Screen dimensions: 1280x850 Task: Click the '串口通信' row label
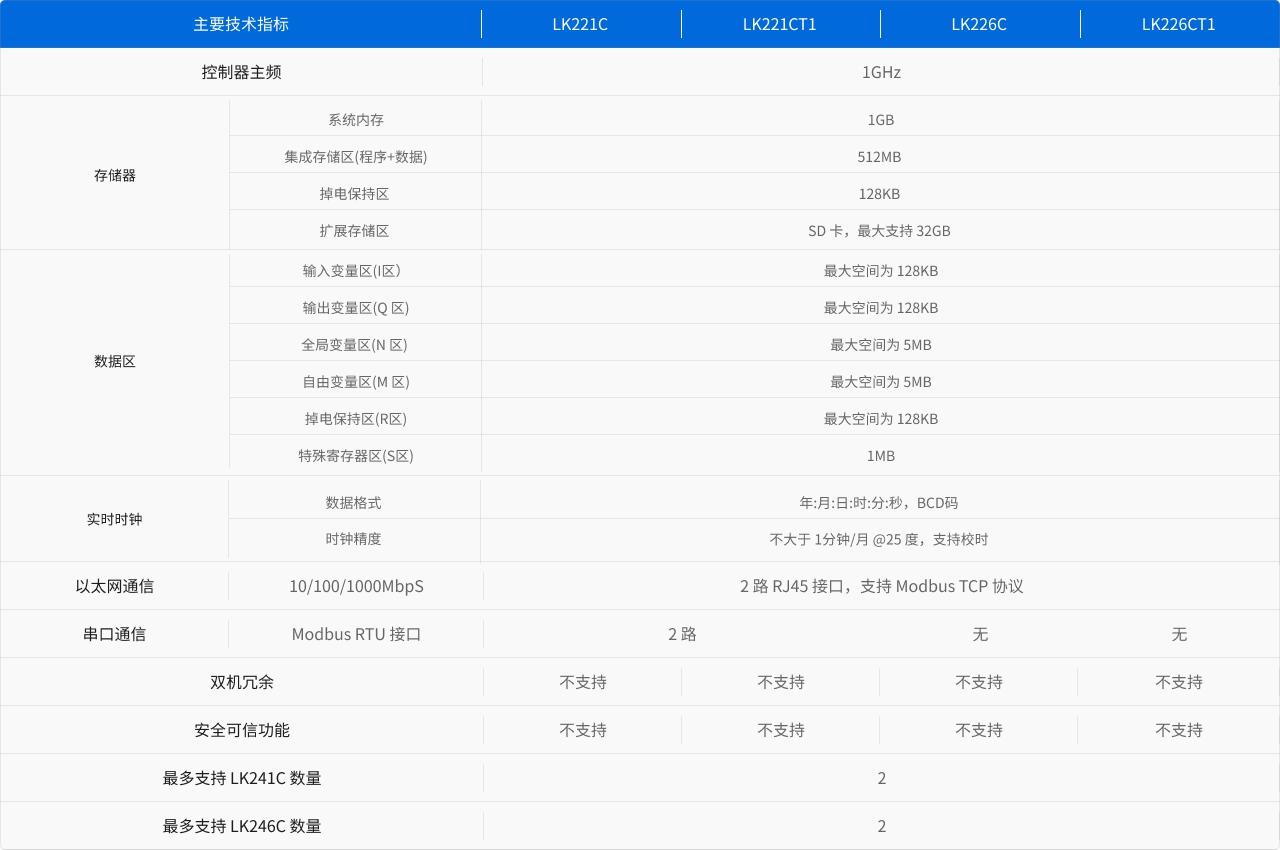[x=115, y=634]
